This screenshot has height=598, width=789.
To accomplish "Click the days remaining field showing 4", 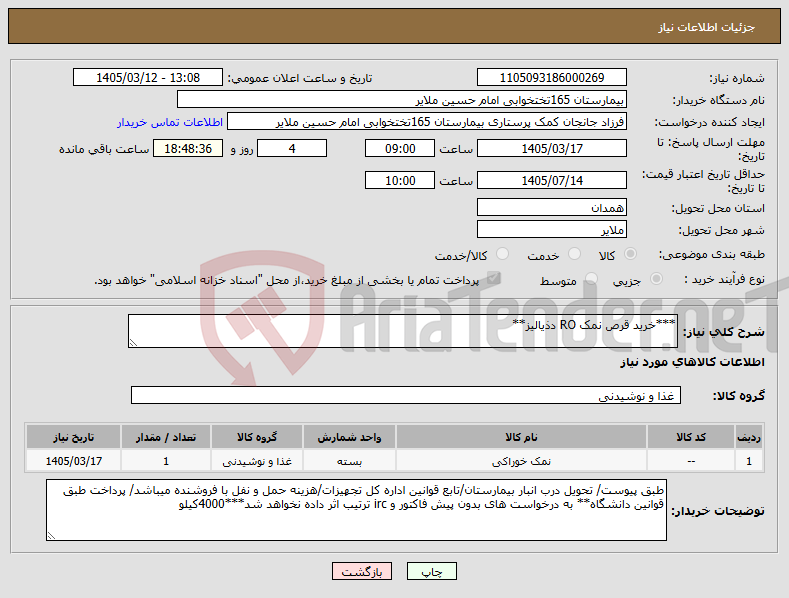I will 292,148.
